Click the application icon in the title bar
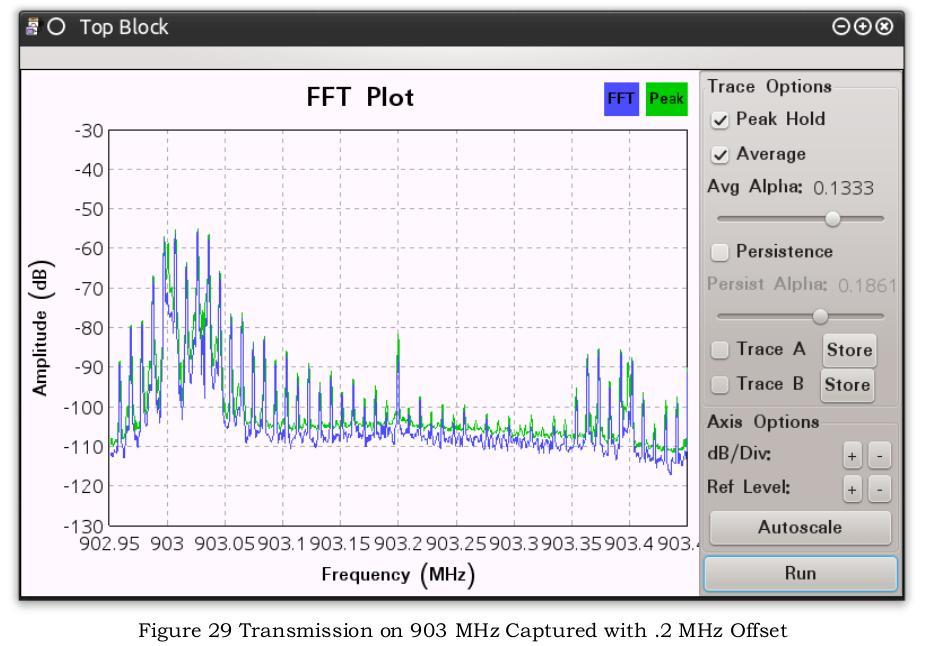Screen dimensions: 926x646 click(x=32, y=27)
